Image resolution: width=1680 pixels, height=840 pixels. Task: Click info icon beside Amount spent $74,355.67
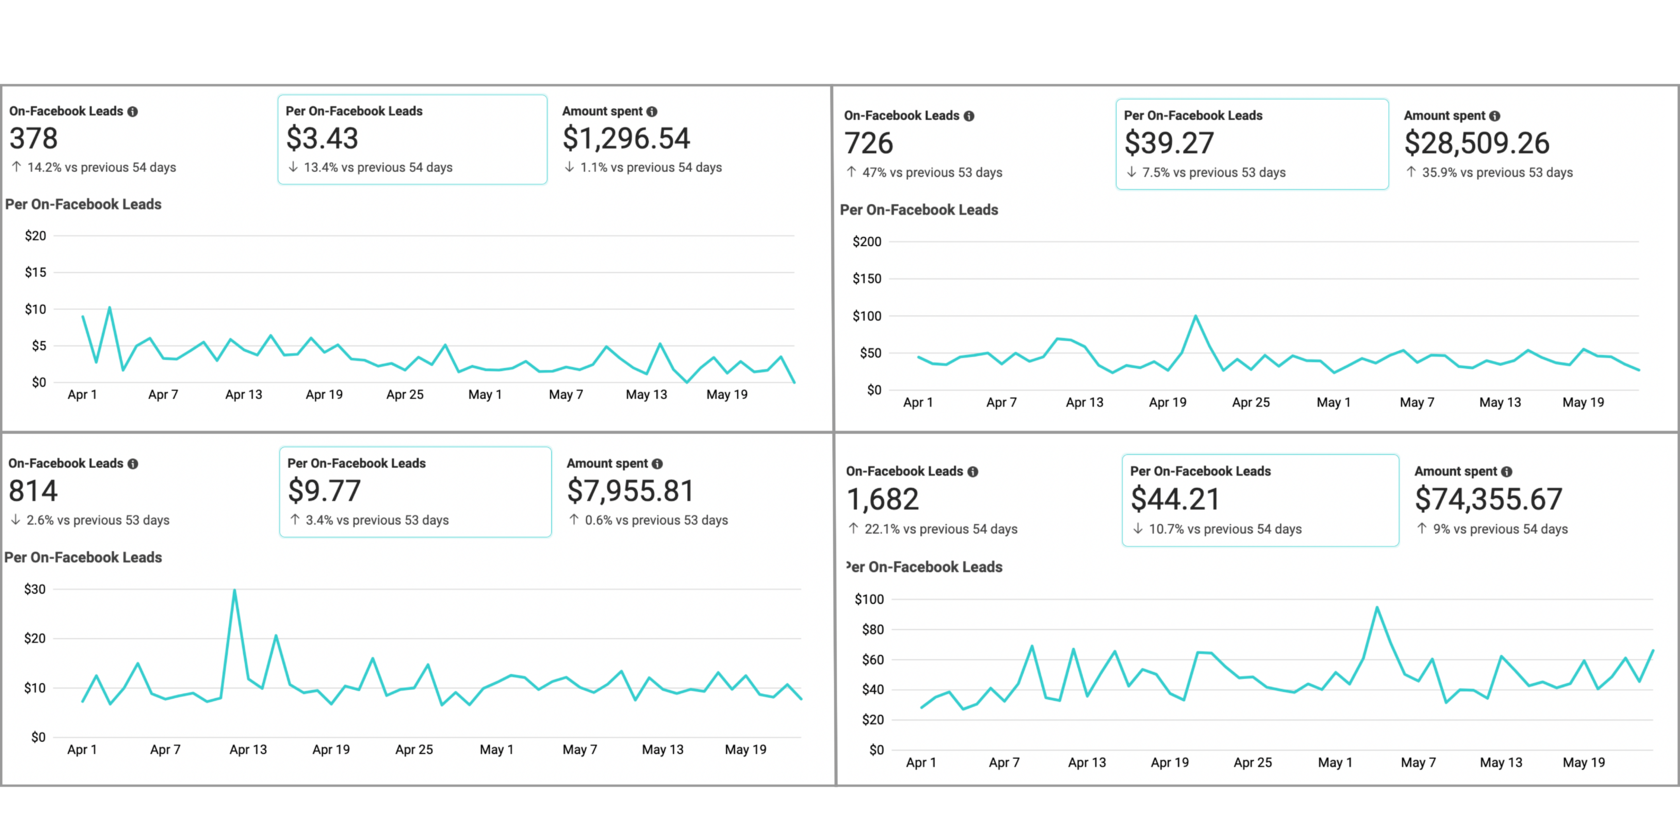point(1507,472)
